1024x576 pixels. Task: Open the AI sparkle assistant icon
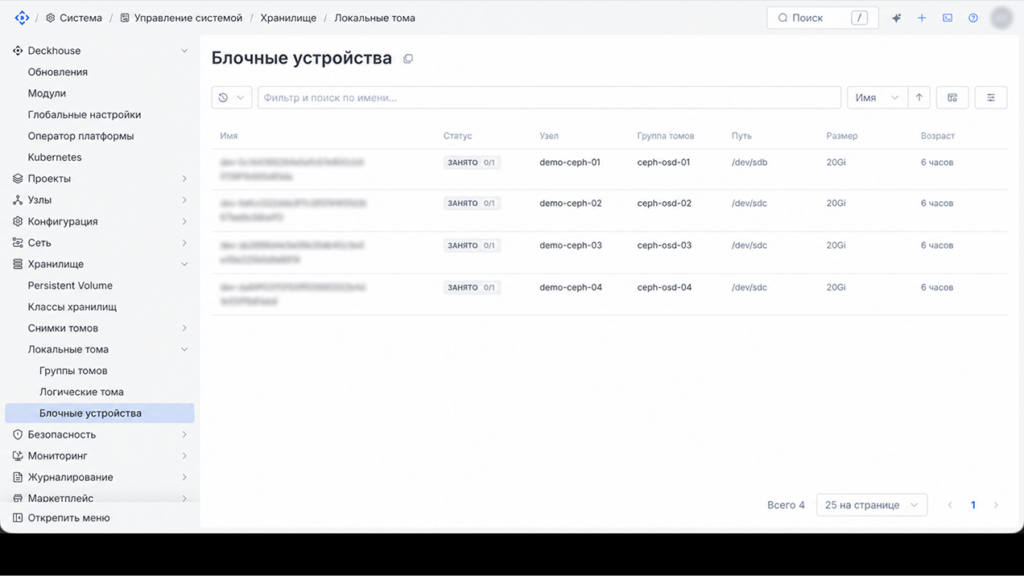(x=896, y=18)
